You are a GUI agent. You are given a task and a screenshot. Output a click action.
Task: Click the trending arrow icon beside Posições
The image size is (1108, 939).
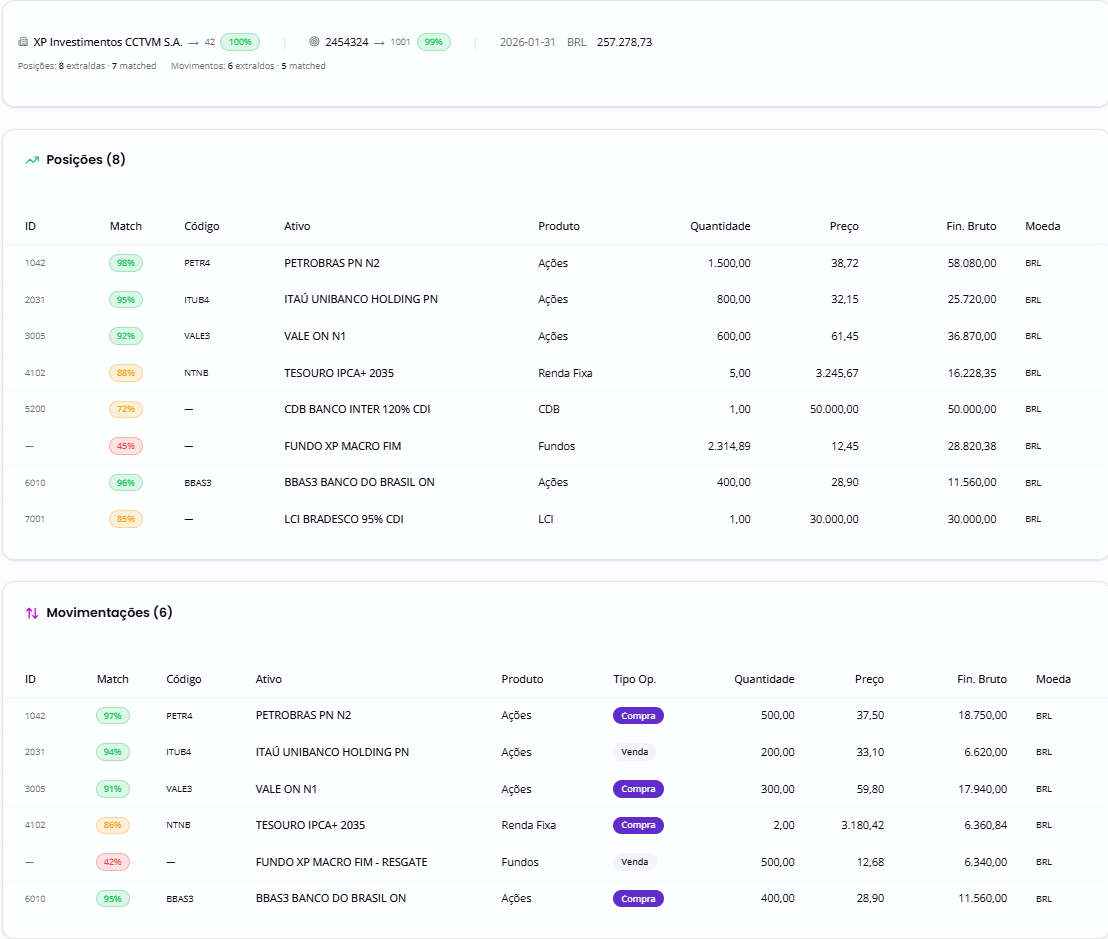[x=32, y=160]
